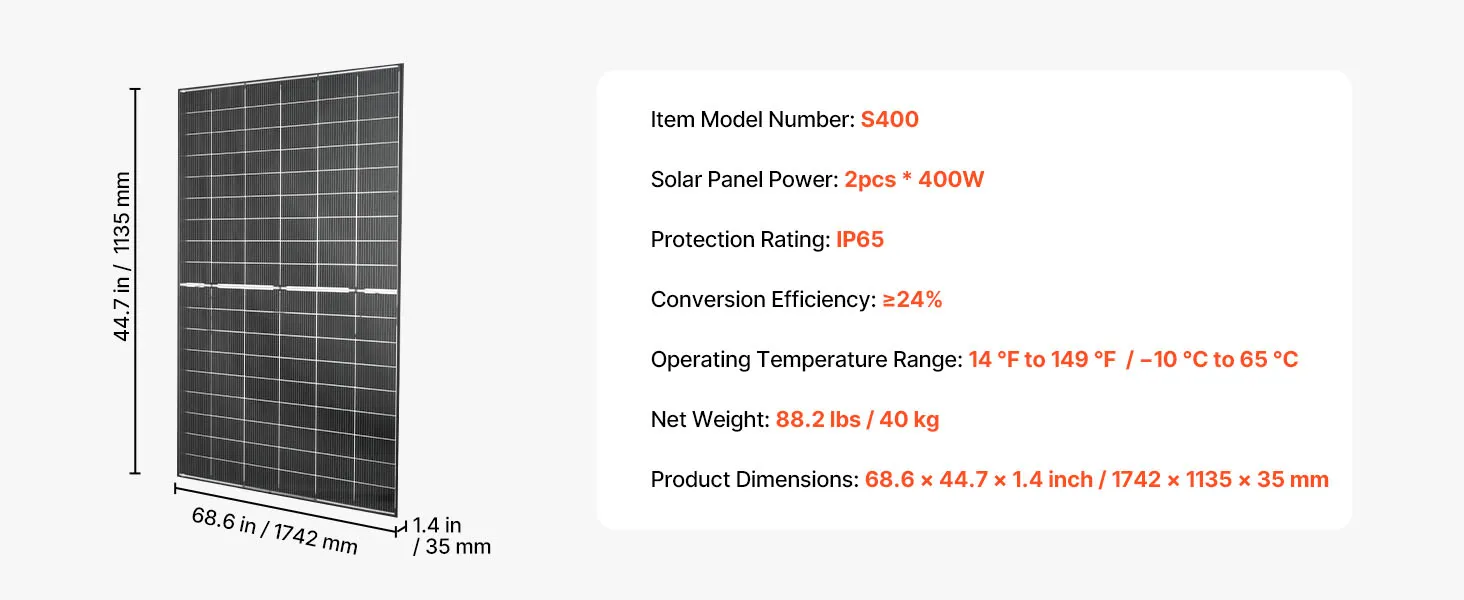The height and width of the screenshot is (600, 1464).
Task: Click the 1.4 in / 35 mm thickness label
Action: (451, 536)
